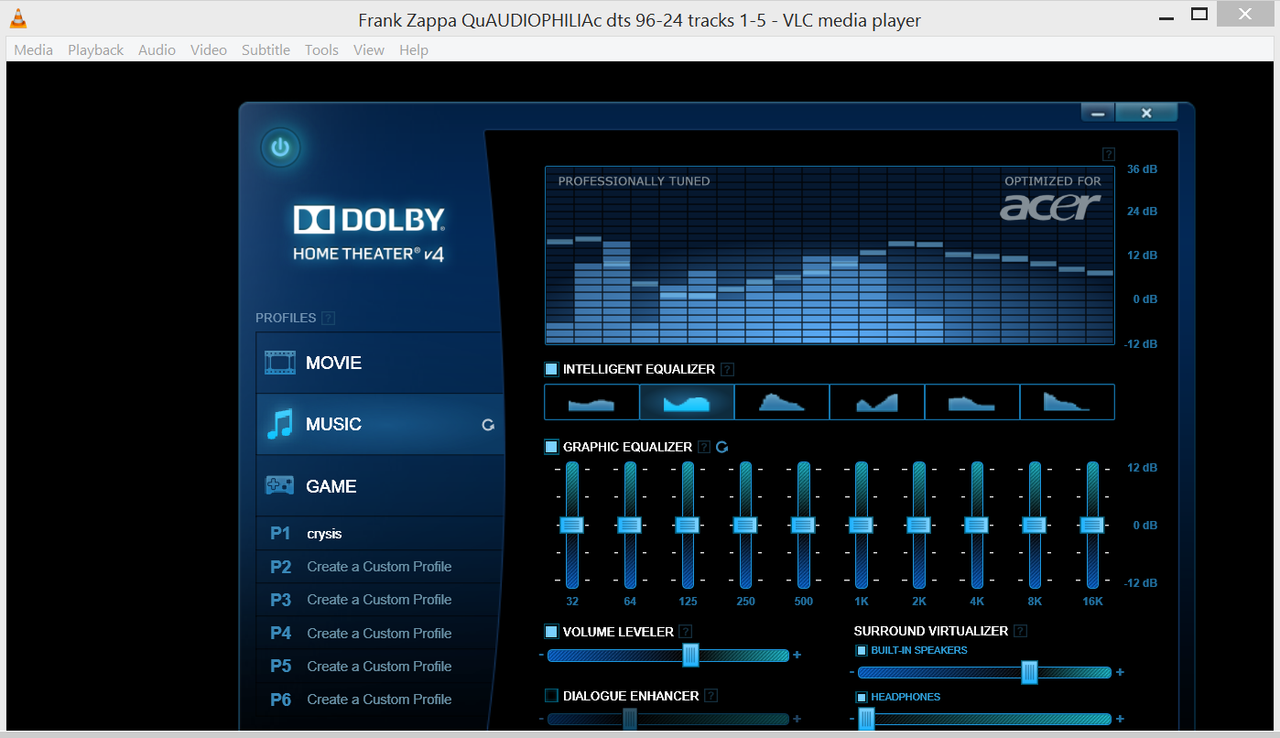Toggle the Graphic Equalizer checkbox
Image resolution: width=1280 pixels, height=738 pixels.
(551, 447)
